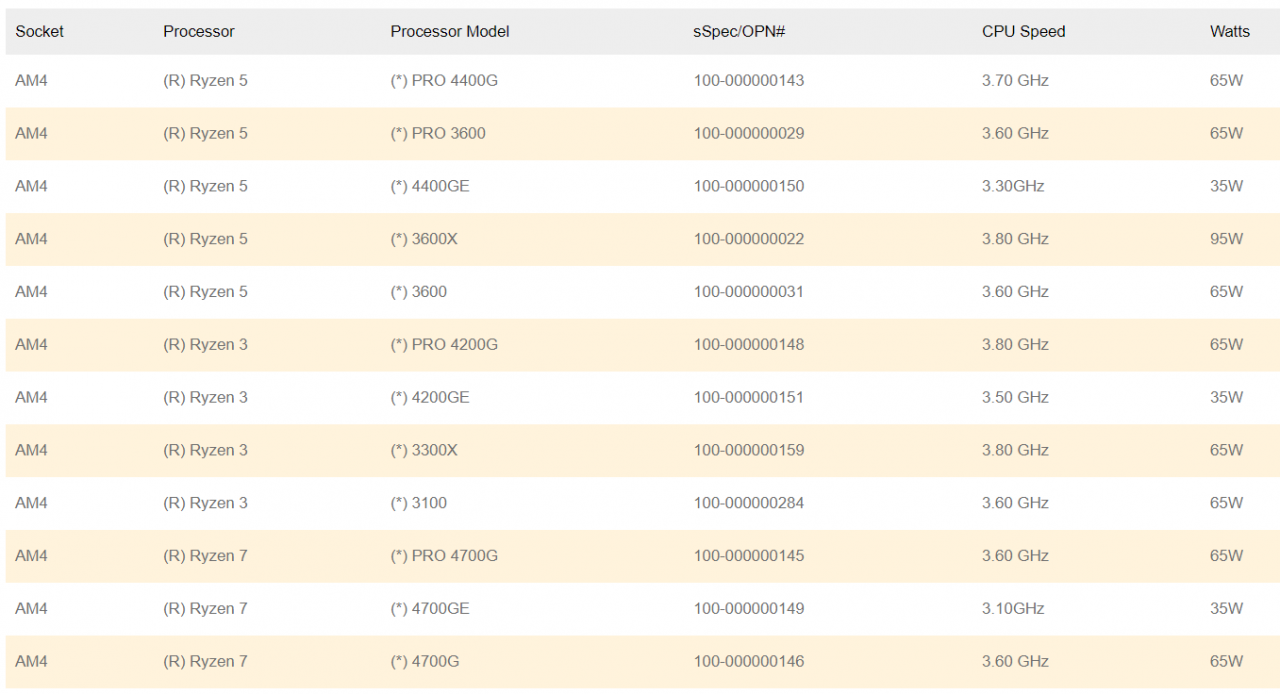
Task: Select the (*) 4400GE model cell
Action: pos(430,187)
